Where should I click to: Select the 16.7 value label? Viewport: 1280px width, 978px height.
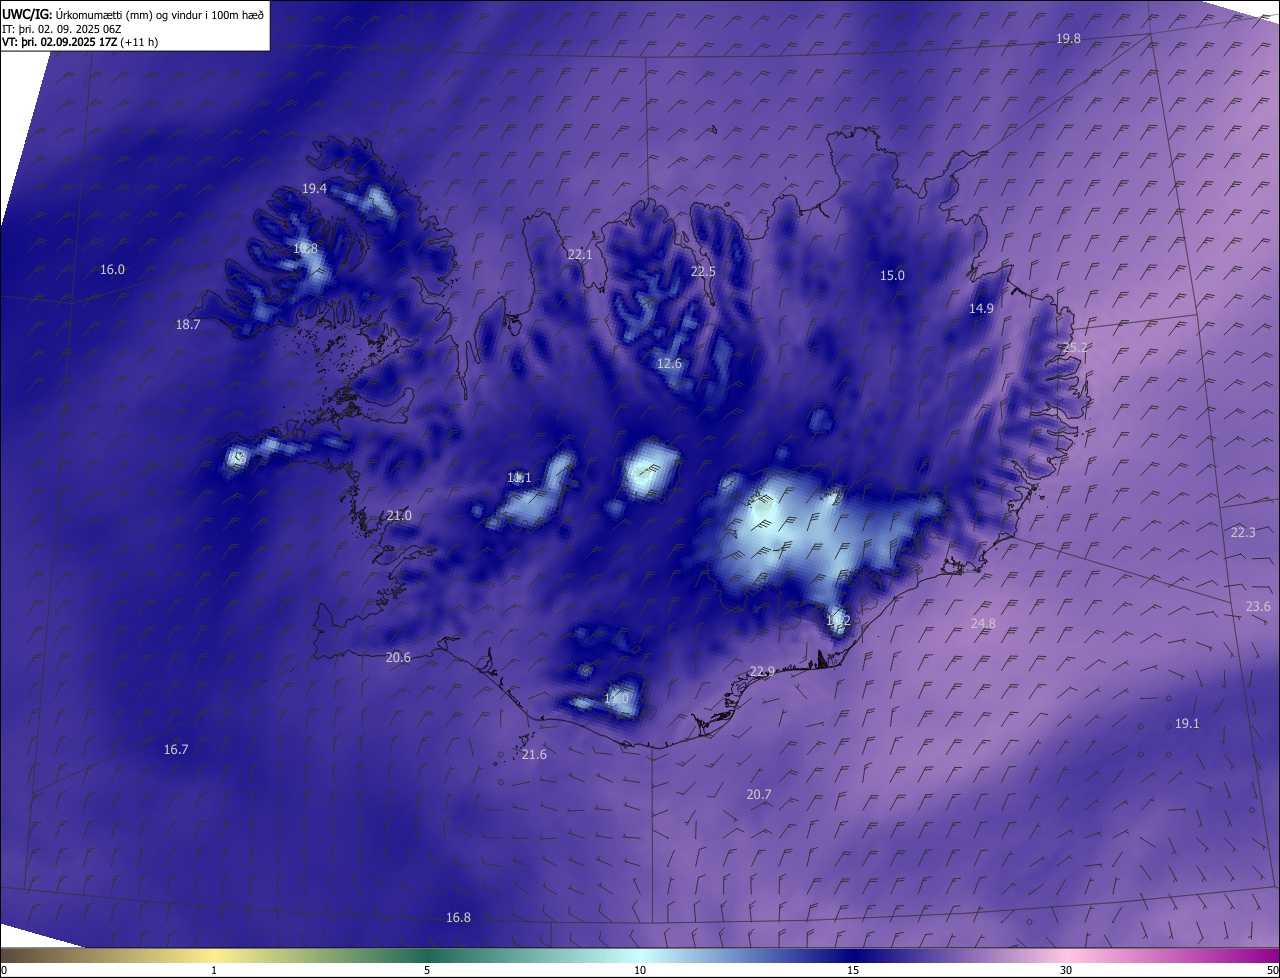(176, 749)
